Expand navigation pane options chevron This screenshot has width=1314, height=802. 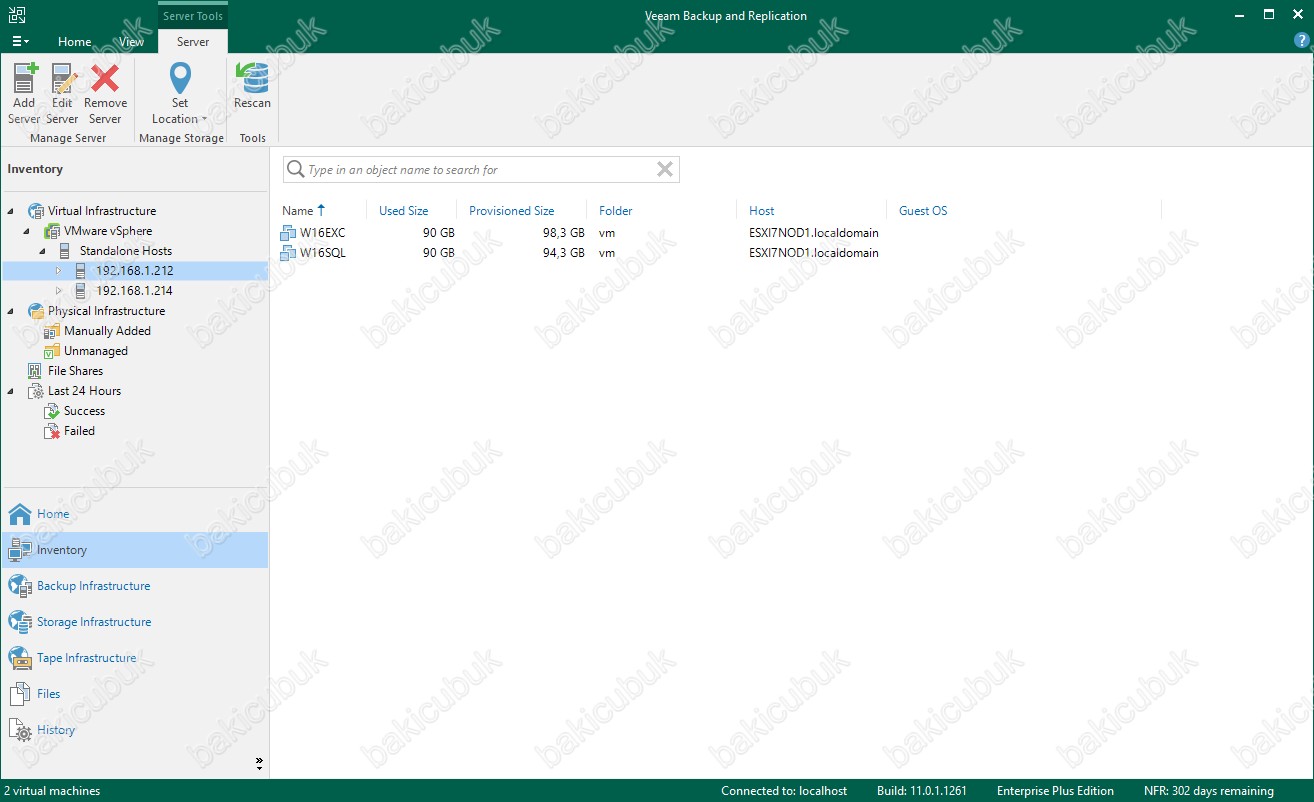click(x=259, y=763)
